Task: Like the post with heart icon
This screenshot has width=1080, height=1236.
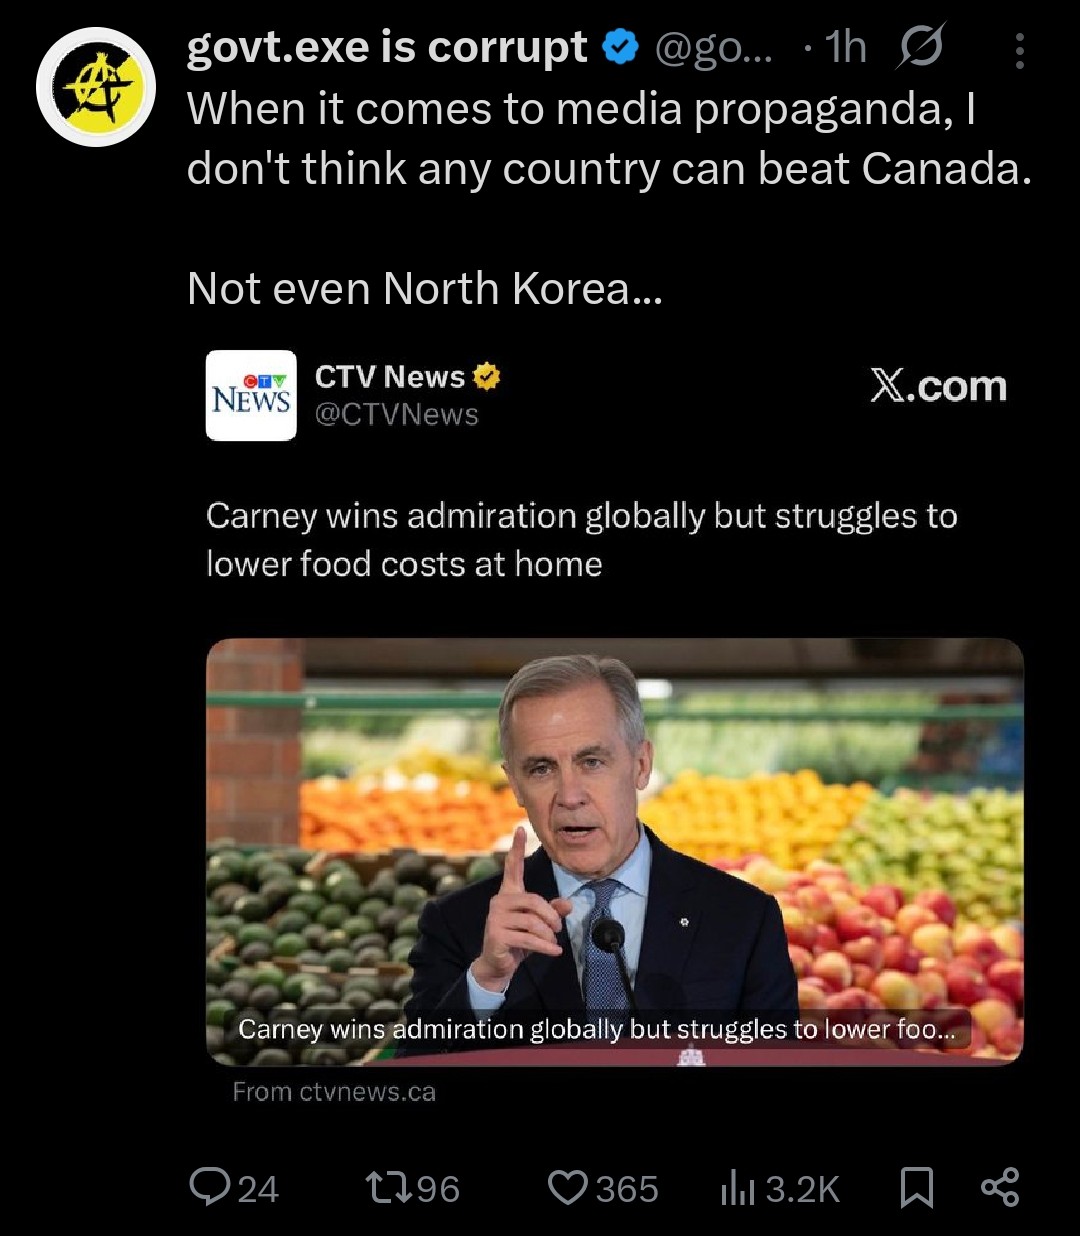Action: pyautogui.click(x=568, y=1187)
